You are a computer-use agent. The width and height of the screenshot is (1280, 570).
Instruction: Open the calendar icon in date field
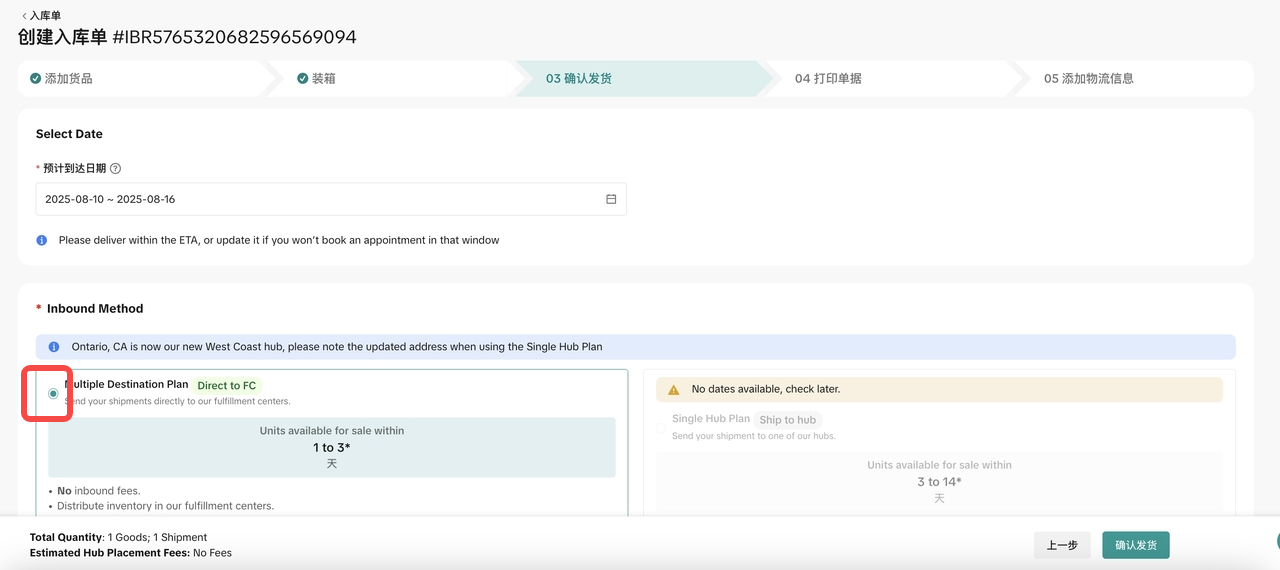(x=611, y=199)
